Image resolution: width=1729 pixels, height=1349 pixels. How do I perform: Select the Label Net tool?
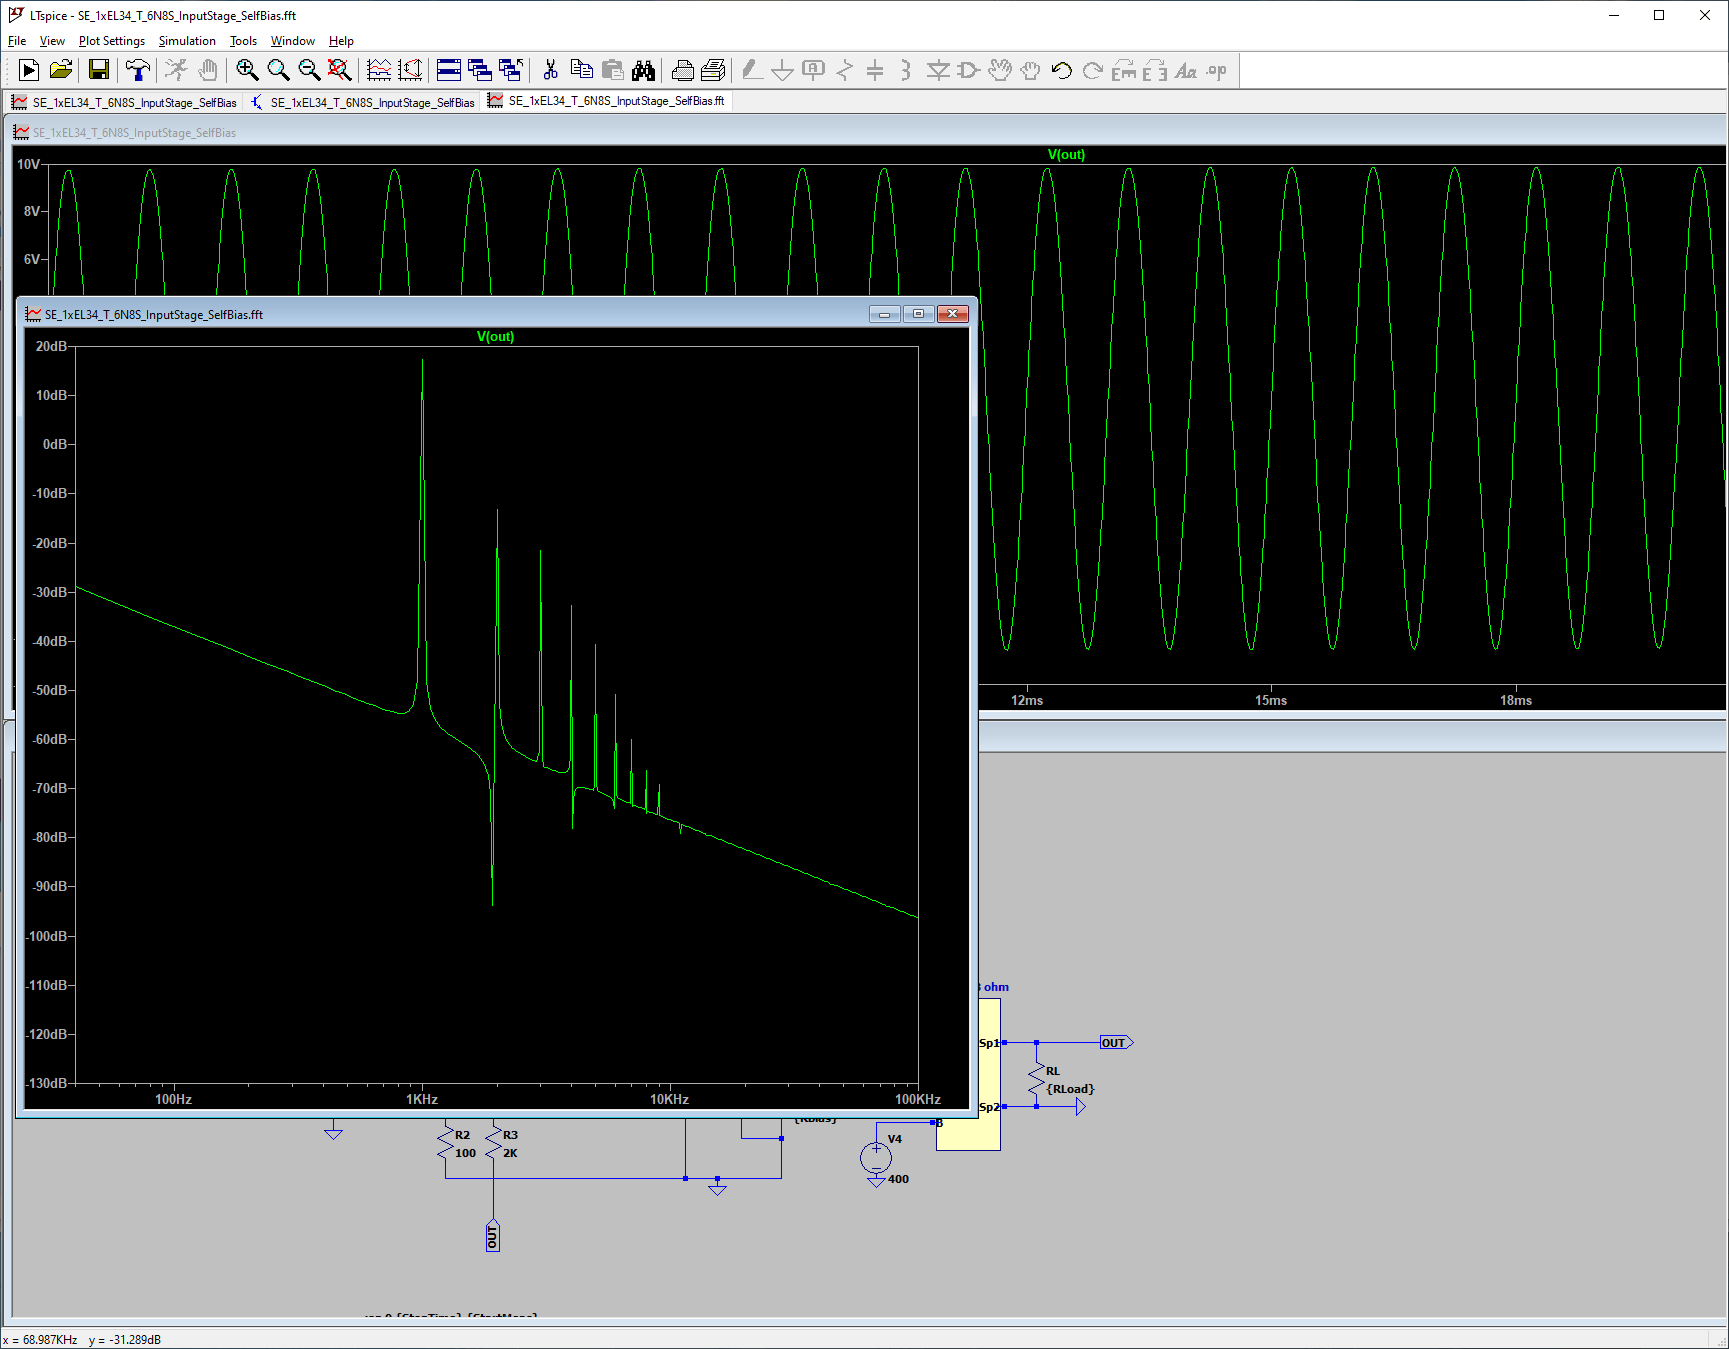[x=814, y=70]
